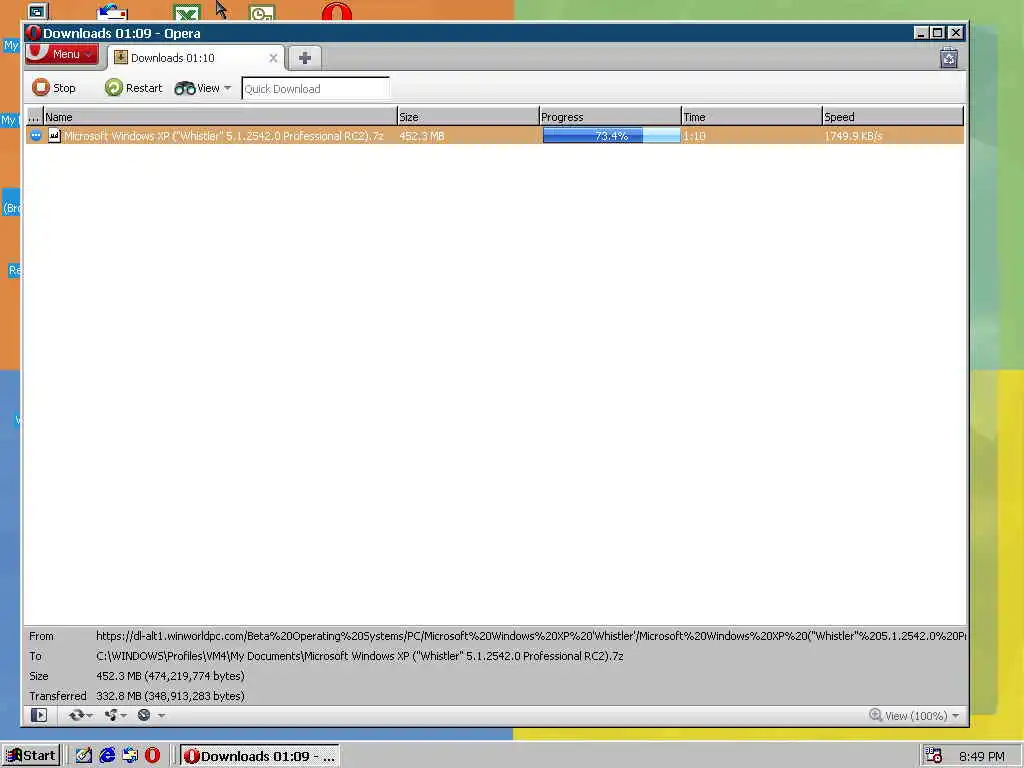The height and width of the screenshot is (768, 1024).
Task: Click the 73.4% progress bar
Action: 611,136
